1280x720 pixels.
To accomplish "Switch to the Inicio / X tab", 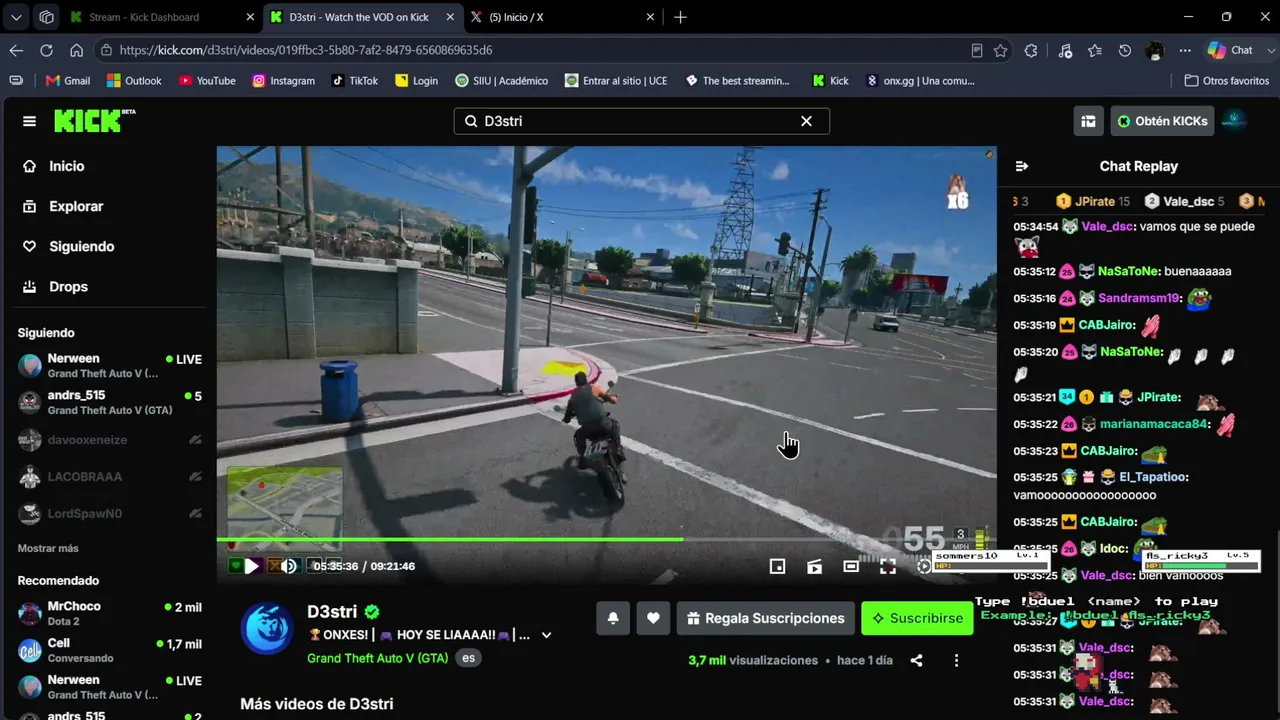I will click(x=563, y=17).
